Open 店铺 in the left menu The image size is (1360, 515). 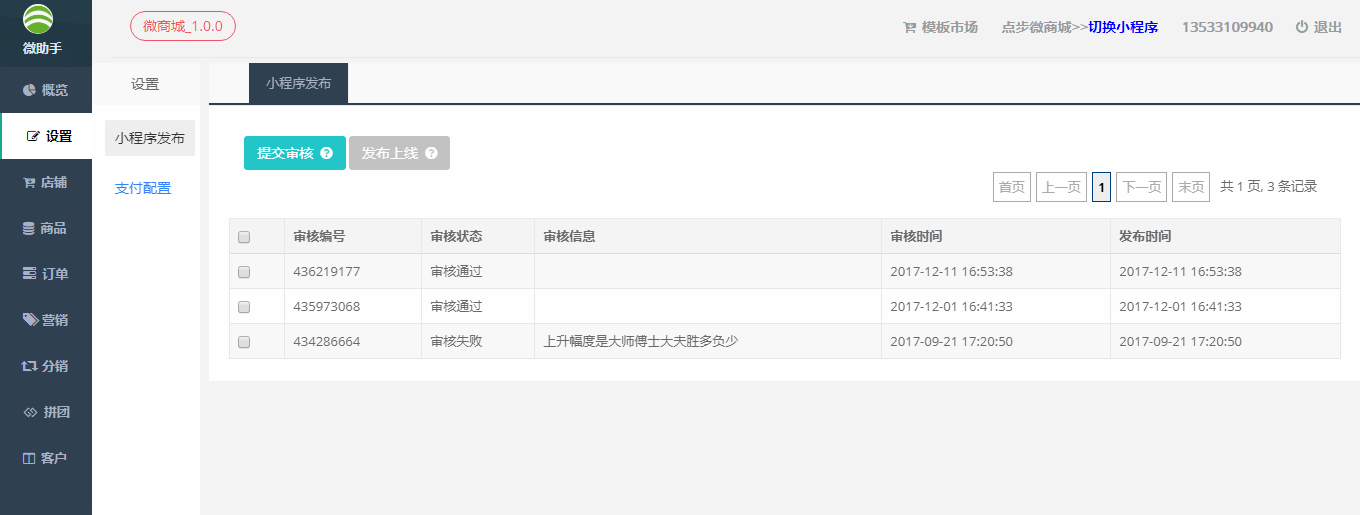click(46, 182)
